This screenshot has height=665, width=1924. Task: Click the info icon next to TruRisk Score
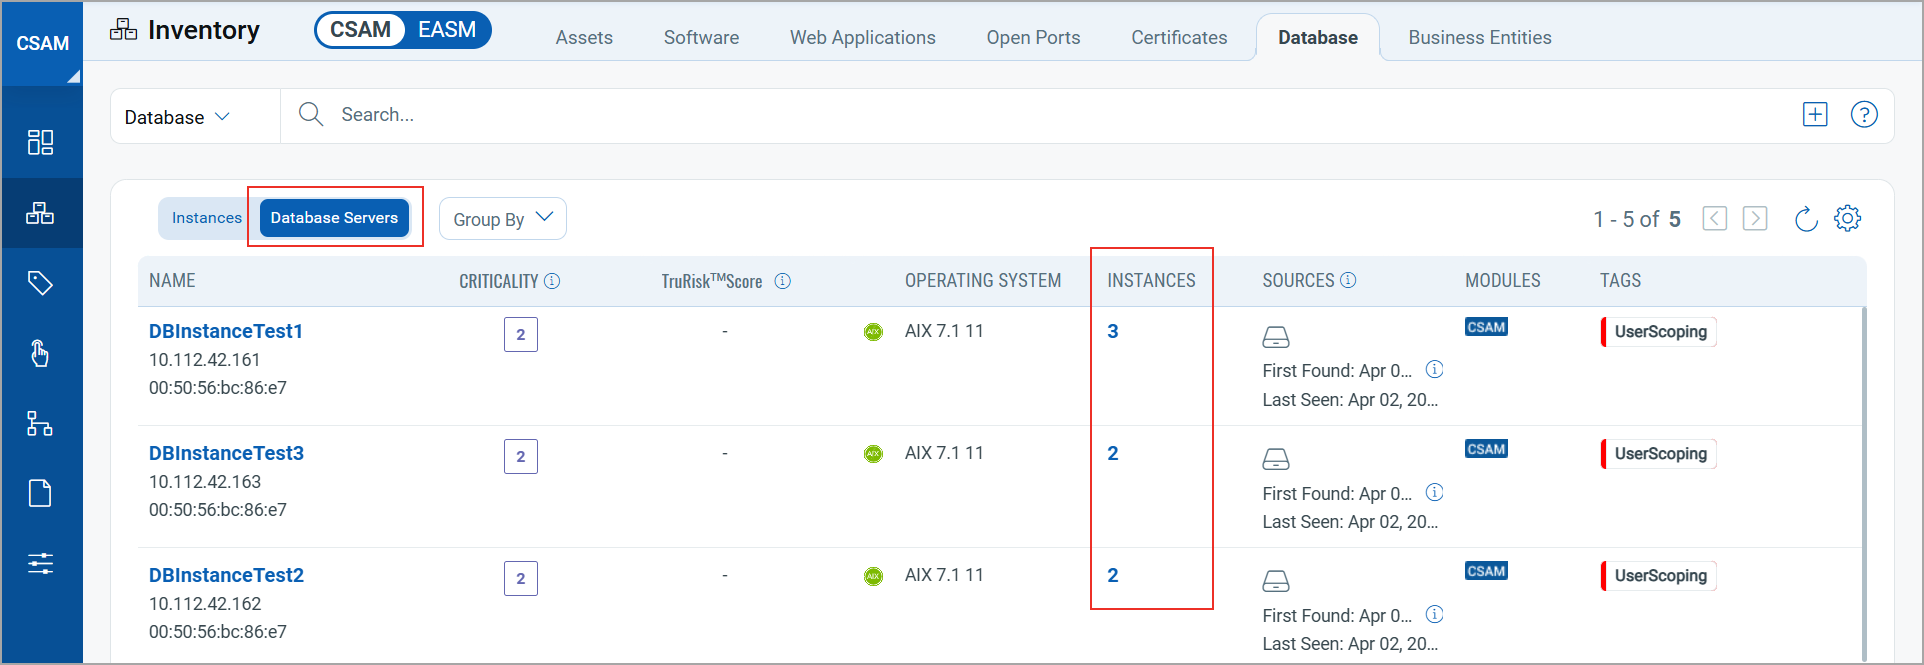pos(783,281)
